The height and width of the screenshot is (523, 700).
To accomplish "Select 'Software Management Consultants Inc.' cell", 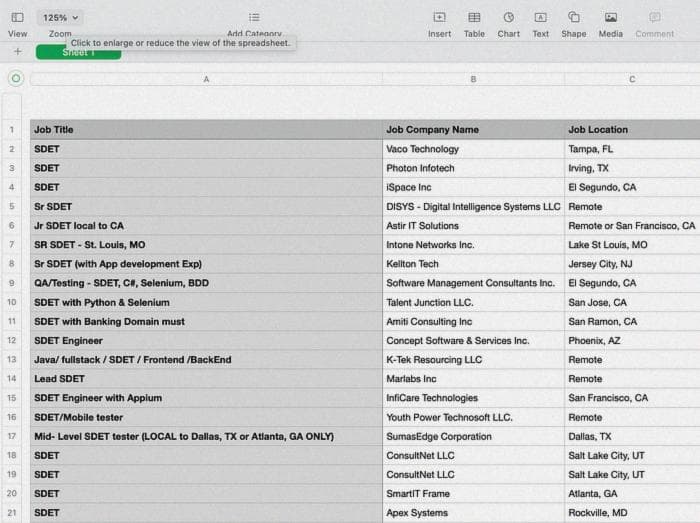I will (x=473, y=283).
